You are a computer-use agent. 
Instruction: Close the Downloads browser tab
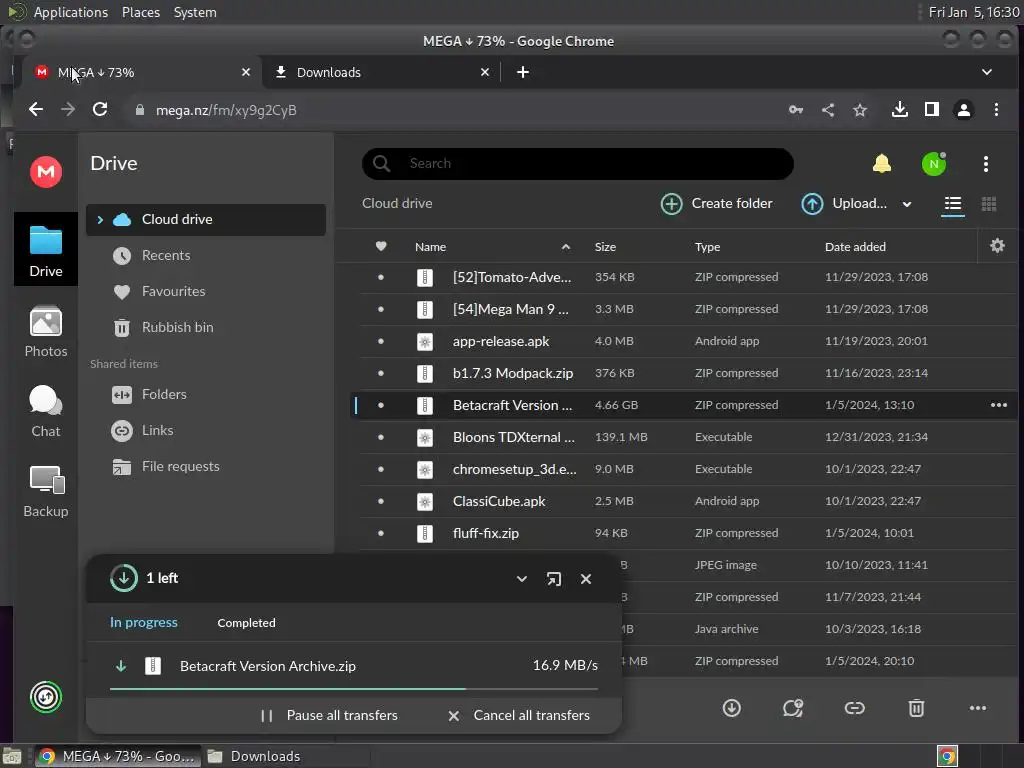(485, 72)
